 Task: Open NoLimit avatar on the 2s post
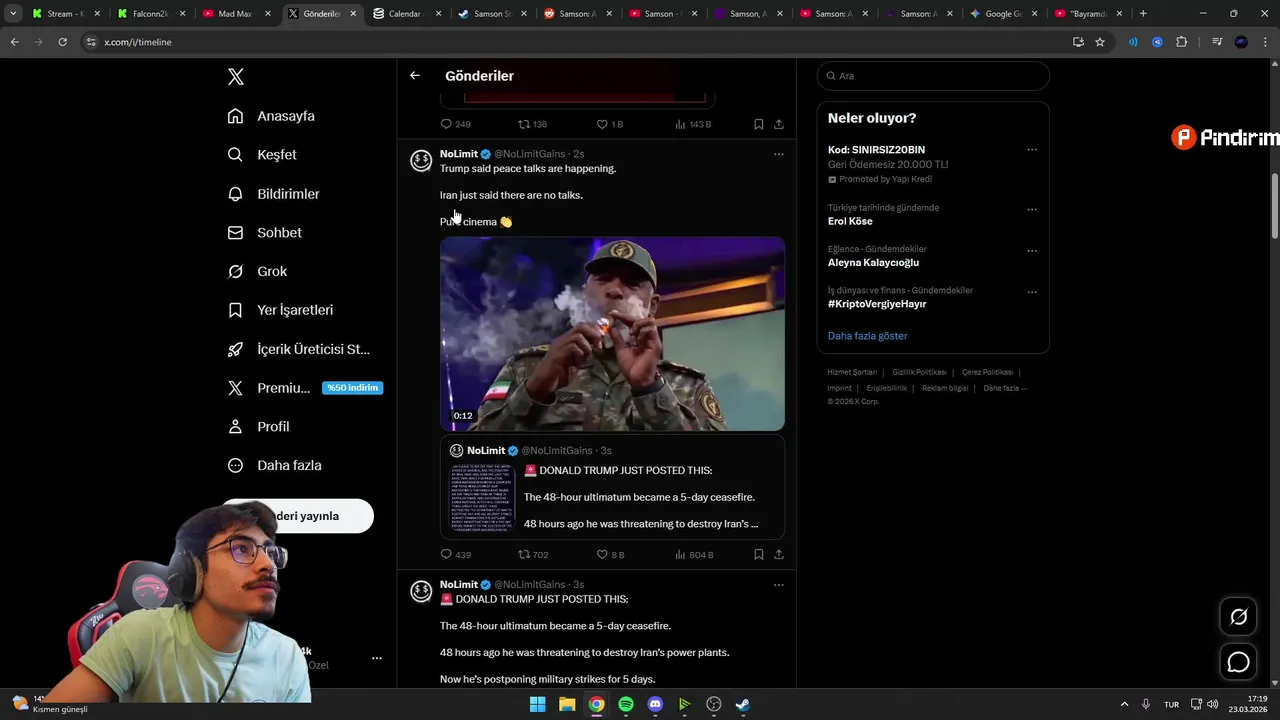click(x=422, y=161)
